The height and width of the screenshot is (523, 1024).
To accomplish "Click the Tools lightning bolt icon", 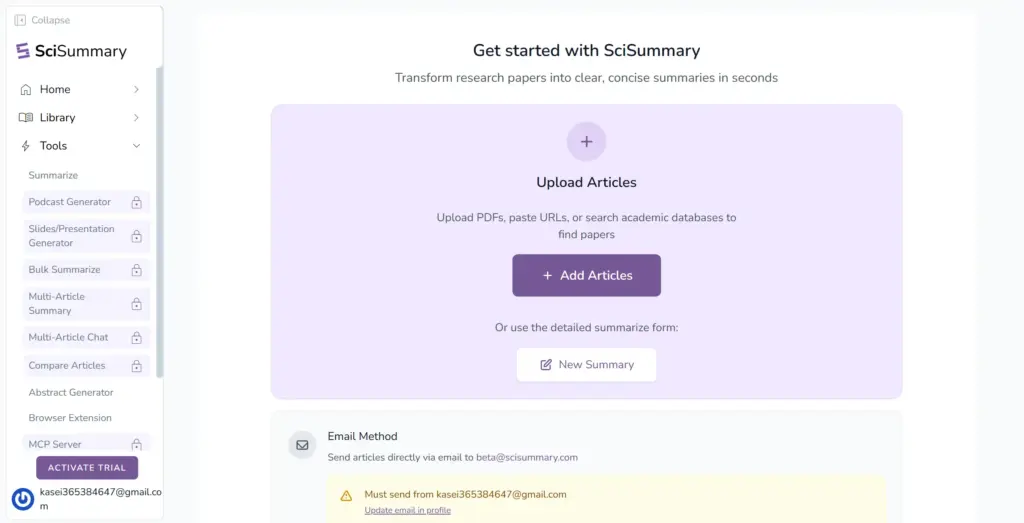I will 26,146.
